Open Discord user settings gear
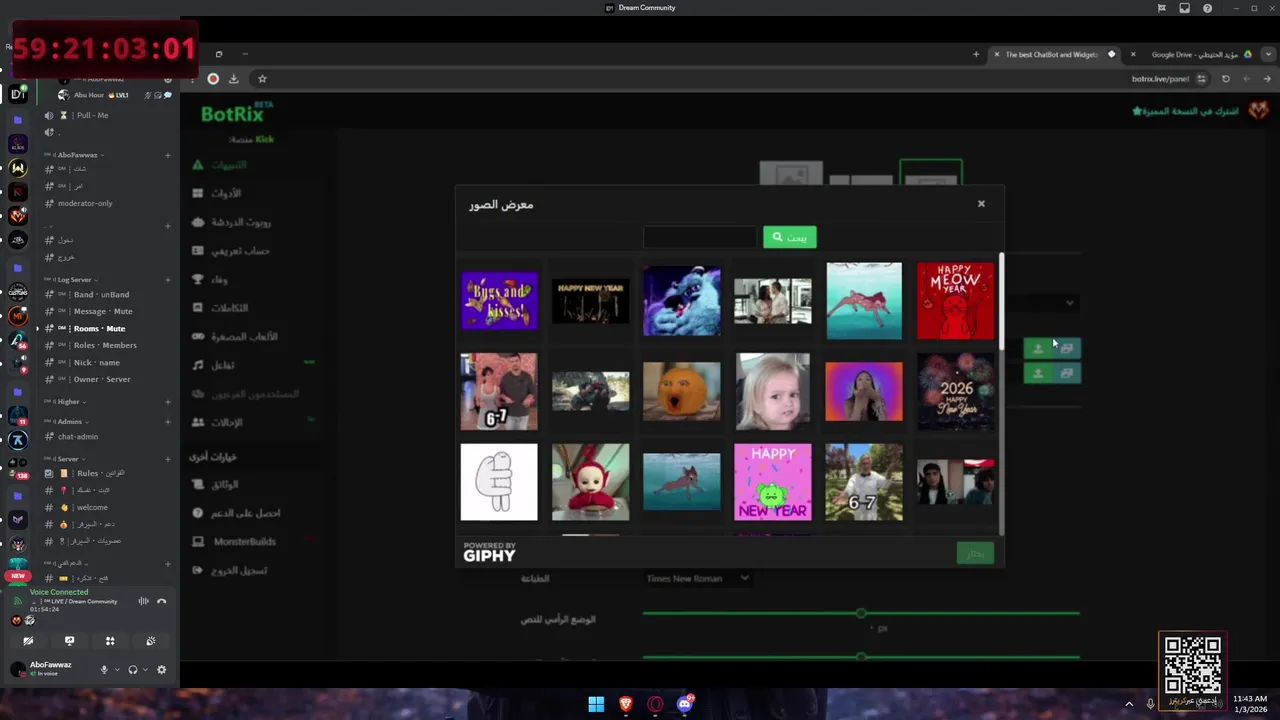1280x720 pixels. (161, 670)
